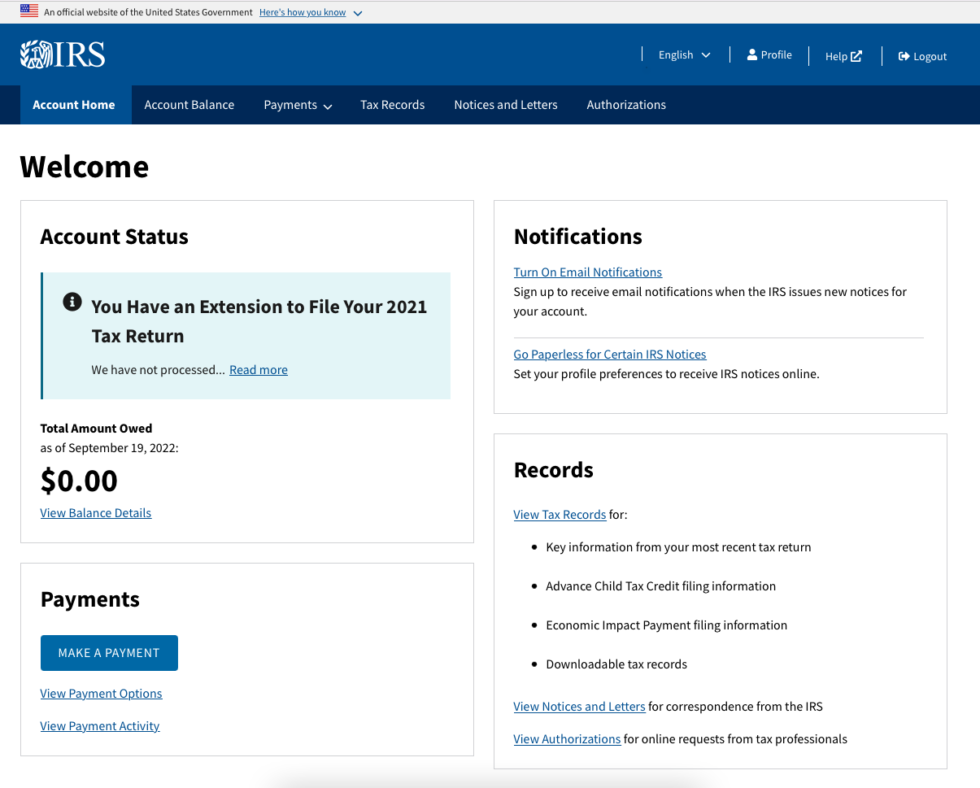Open the Authorizations section
The width and height of the screenshot is (980, 788).
point(626,104)
